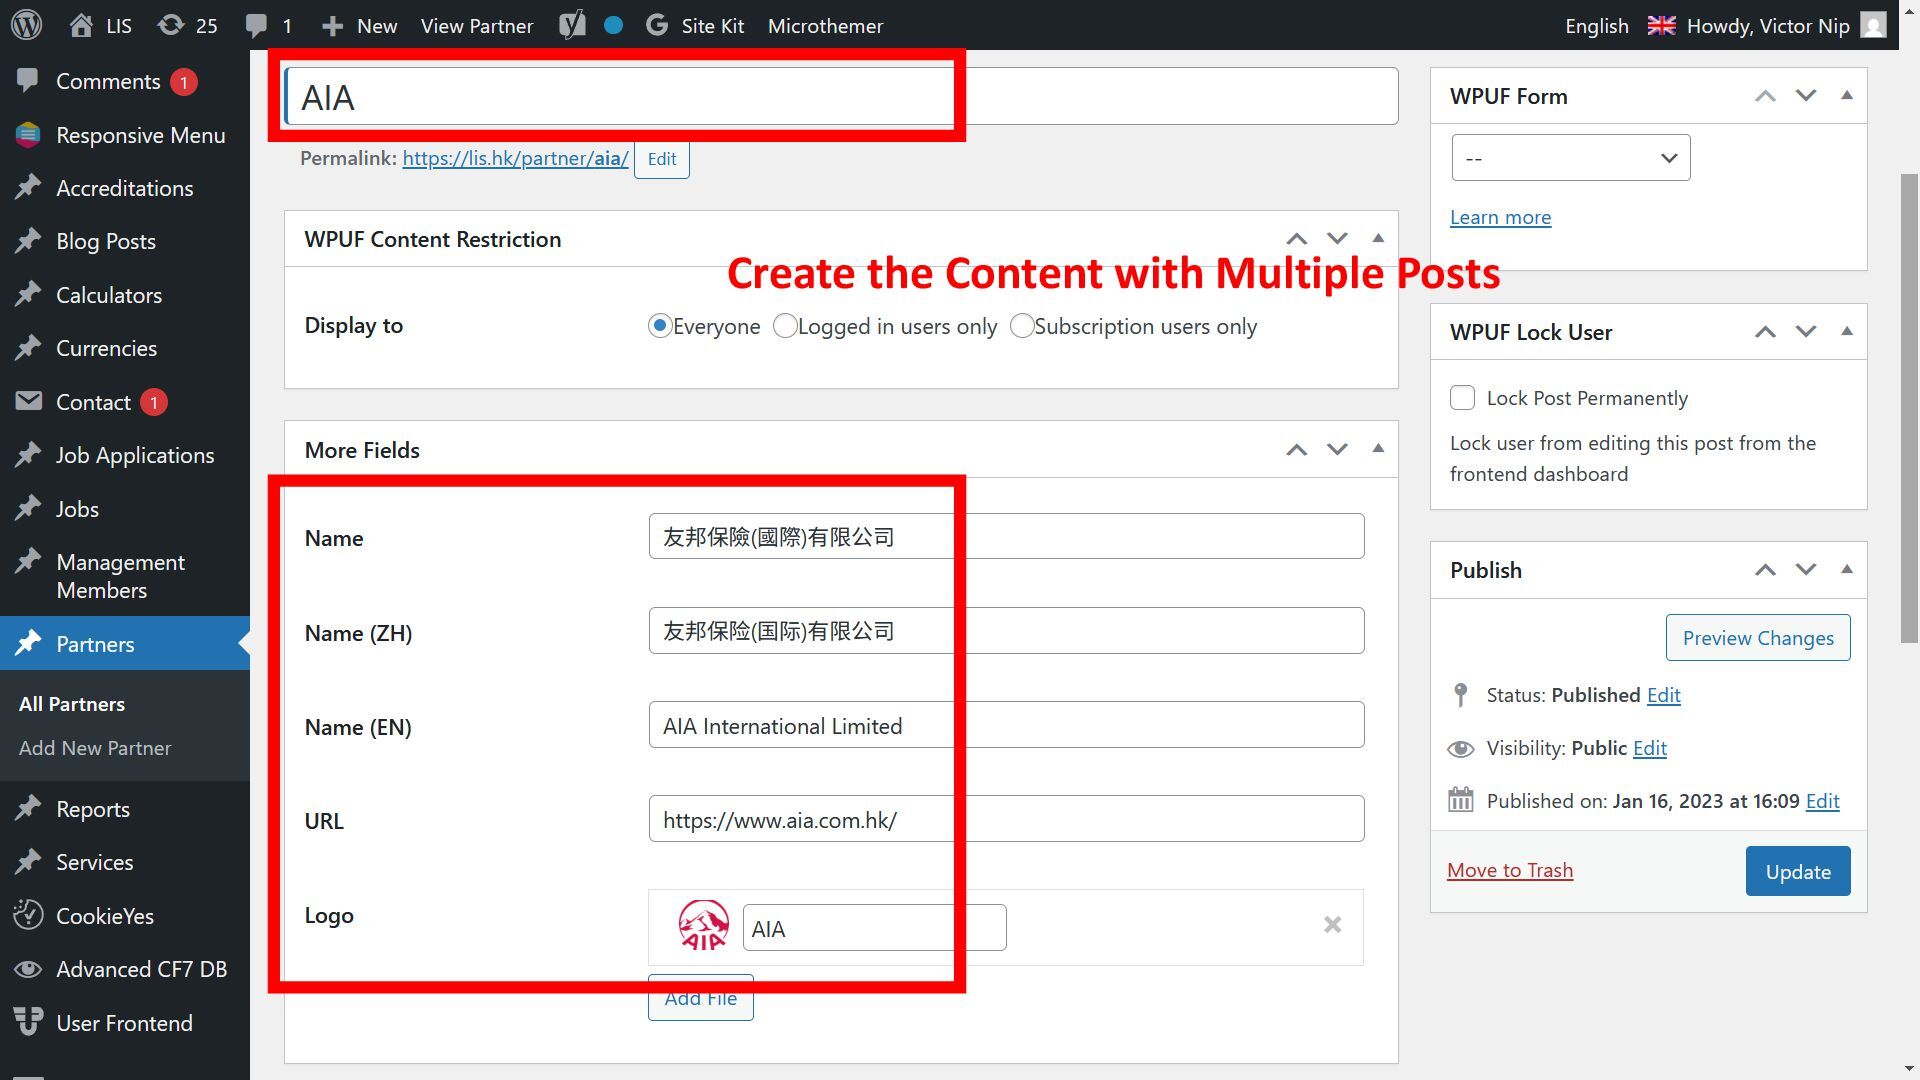
Task: Remove the AIA logo file
Action: coord(1332,925)
